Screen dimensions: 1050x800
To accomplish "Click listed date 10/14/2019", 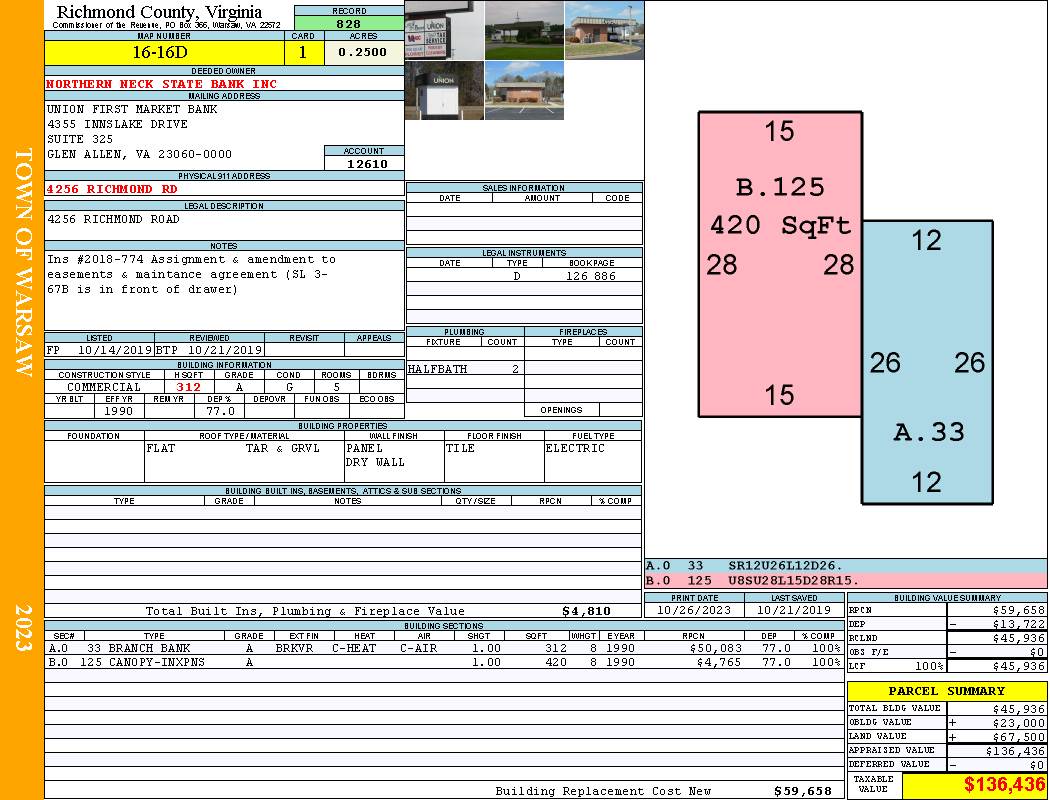I will coord(115,350).
